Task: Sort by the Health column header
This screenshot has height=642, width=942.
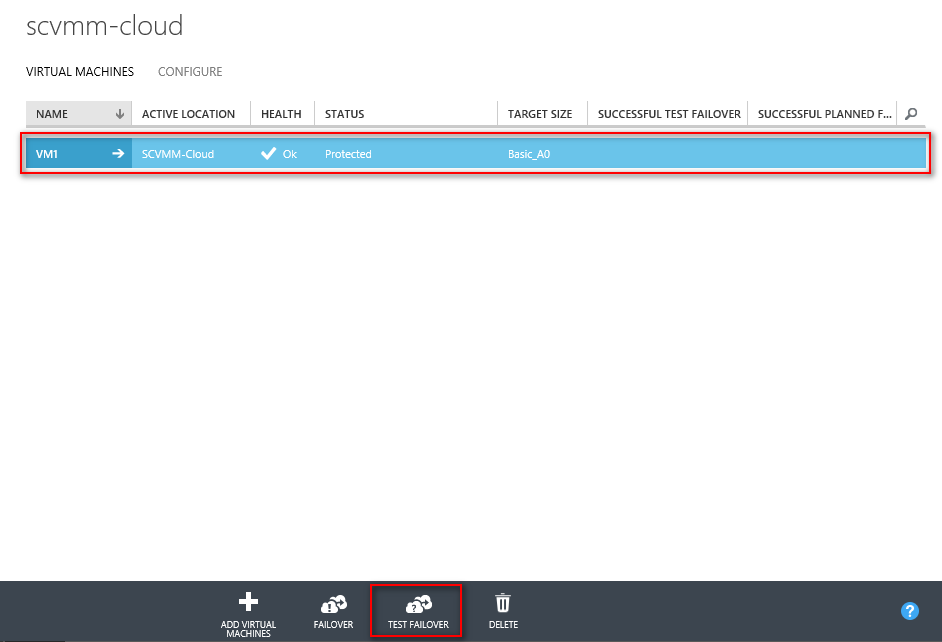Action: (x=283, y=114)
